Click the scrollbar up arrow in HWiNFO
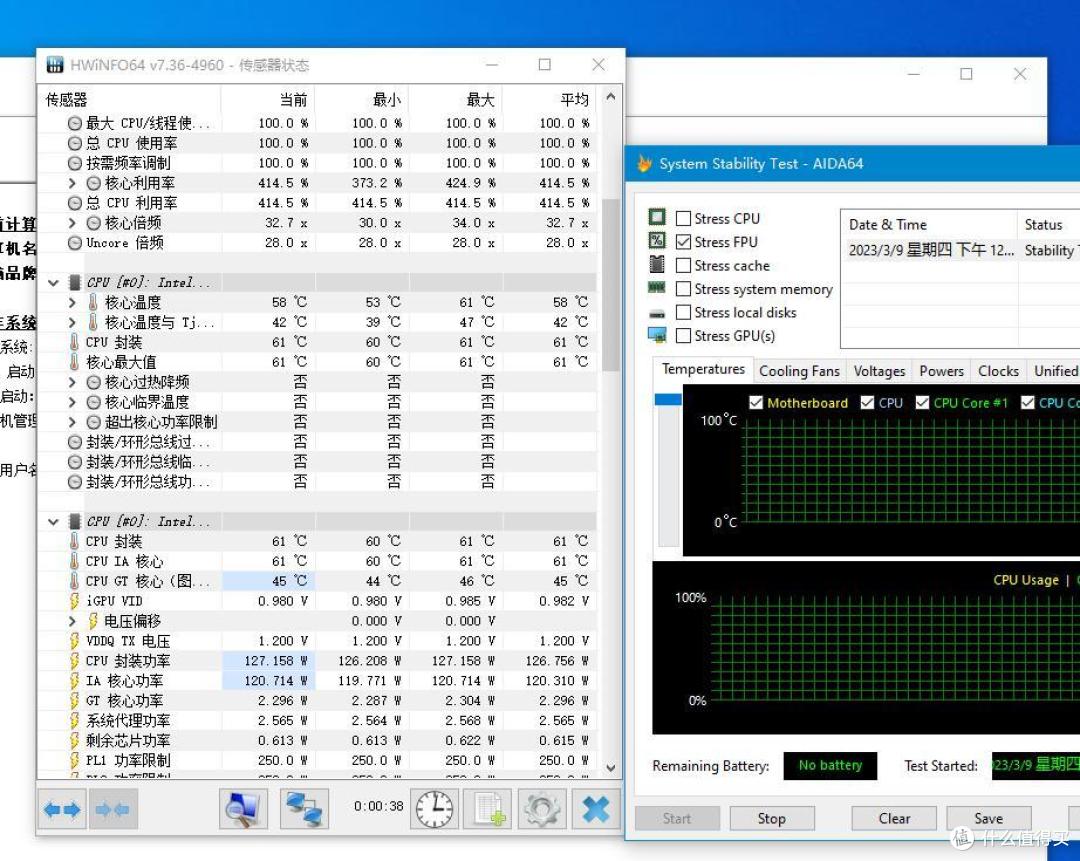The image size is (1080, 861). click(610, 97)
